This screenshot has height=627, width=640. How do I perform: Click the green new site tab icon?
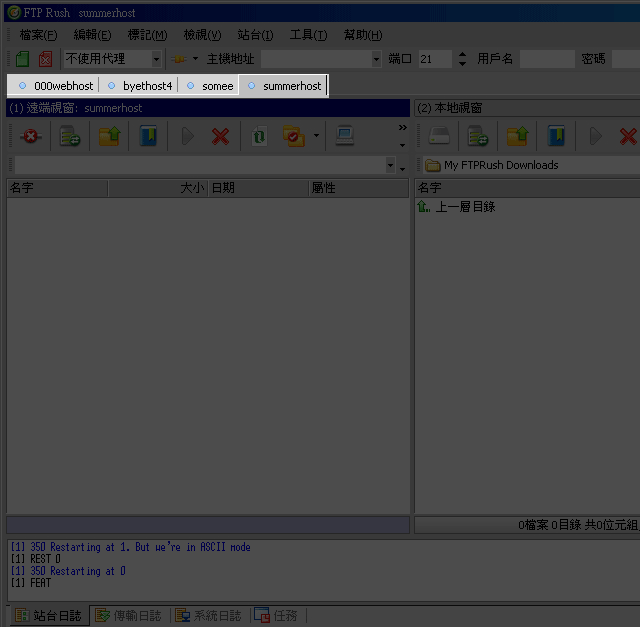click(22, 59)
